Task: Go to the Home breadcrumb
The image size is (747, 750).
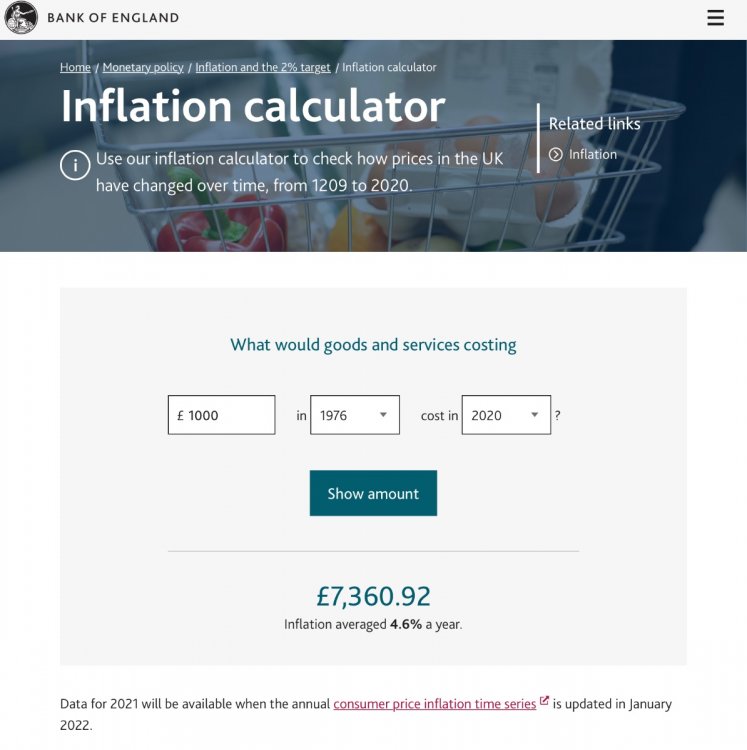Action: point(75,68)
